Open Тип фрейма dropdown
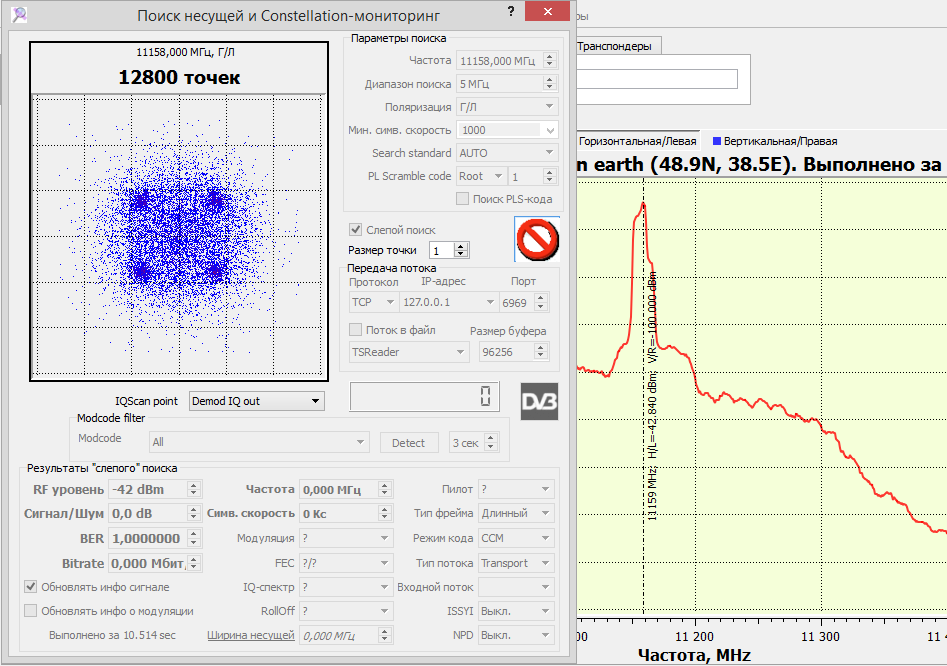The height and width of the screenshot is (666, 947). coord(516,513)
